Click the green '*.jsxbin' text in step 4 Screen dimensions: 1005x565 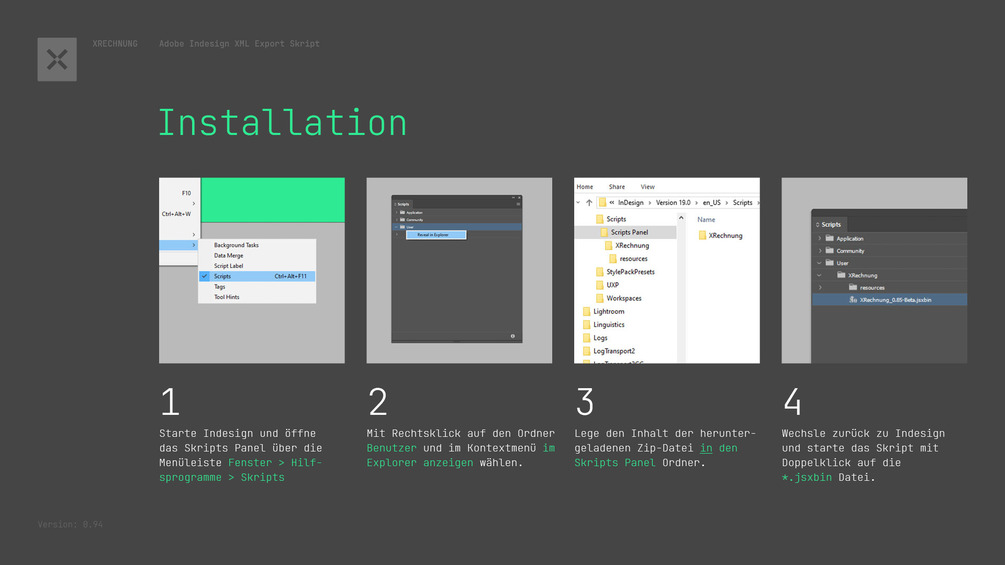click(x=806, y=477)
